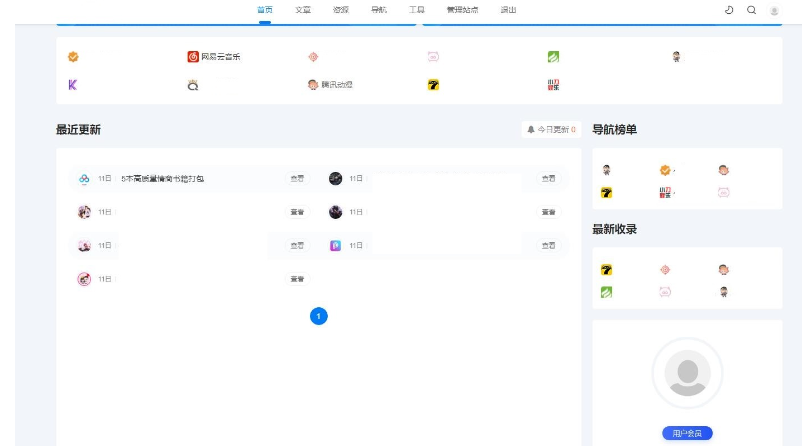The height and width of the screenshot is (446, 802).
Task: Open the 腾讯动漫 monkey link
Action: pyautogui.click(x=330, y=85)
